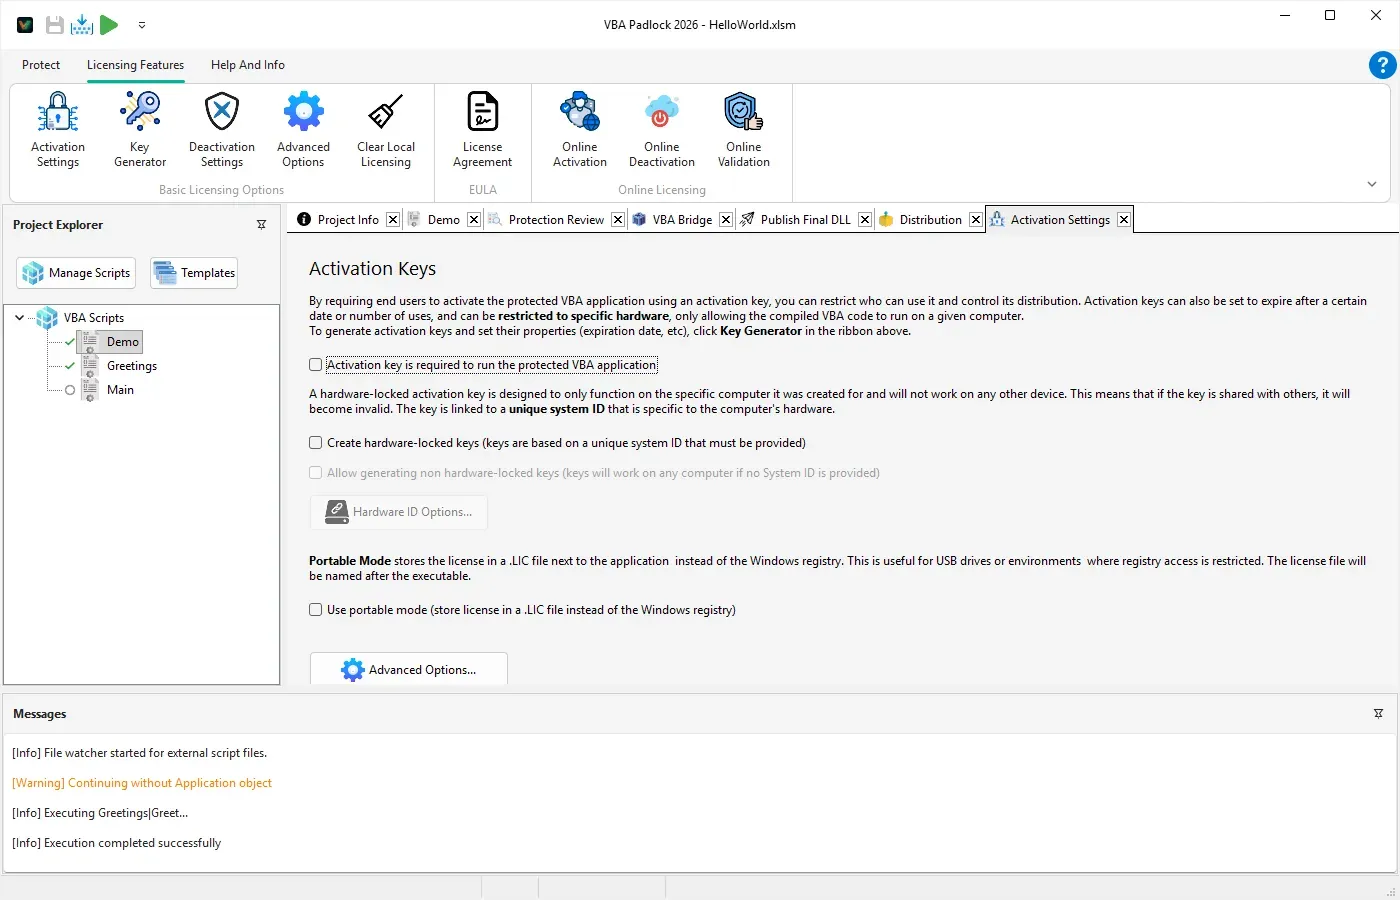Toggle the Greetings script check mark

click(x=70, y=366)
